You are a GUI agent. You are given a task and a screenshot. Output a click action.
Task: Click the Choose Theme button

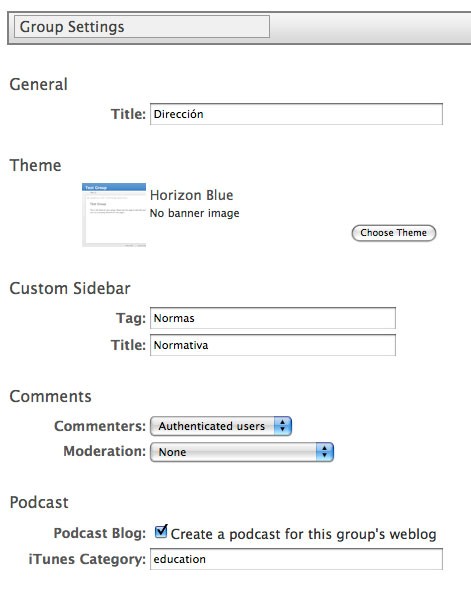point(394,233)
